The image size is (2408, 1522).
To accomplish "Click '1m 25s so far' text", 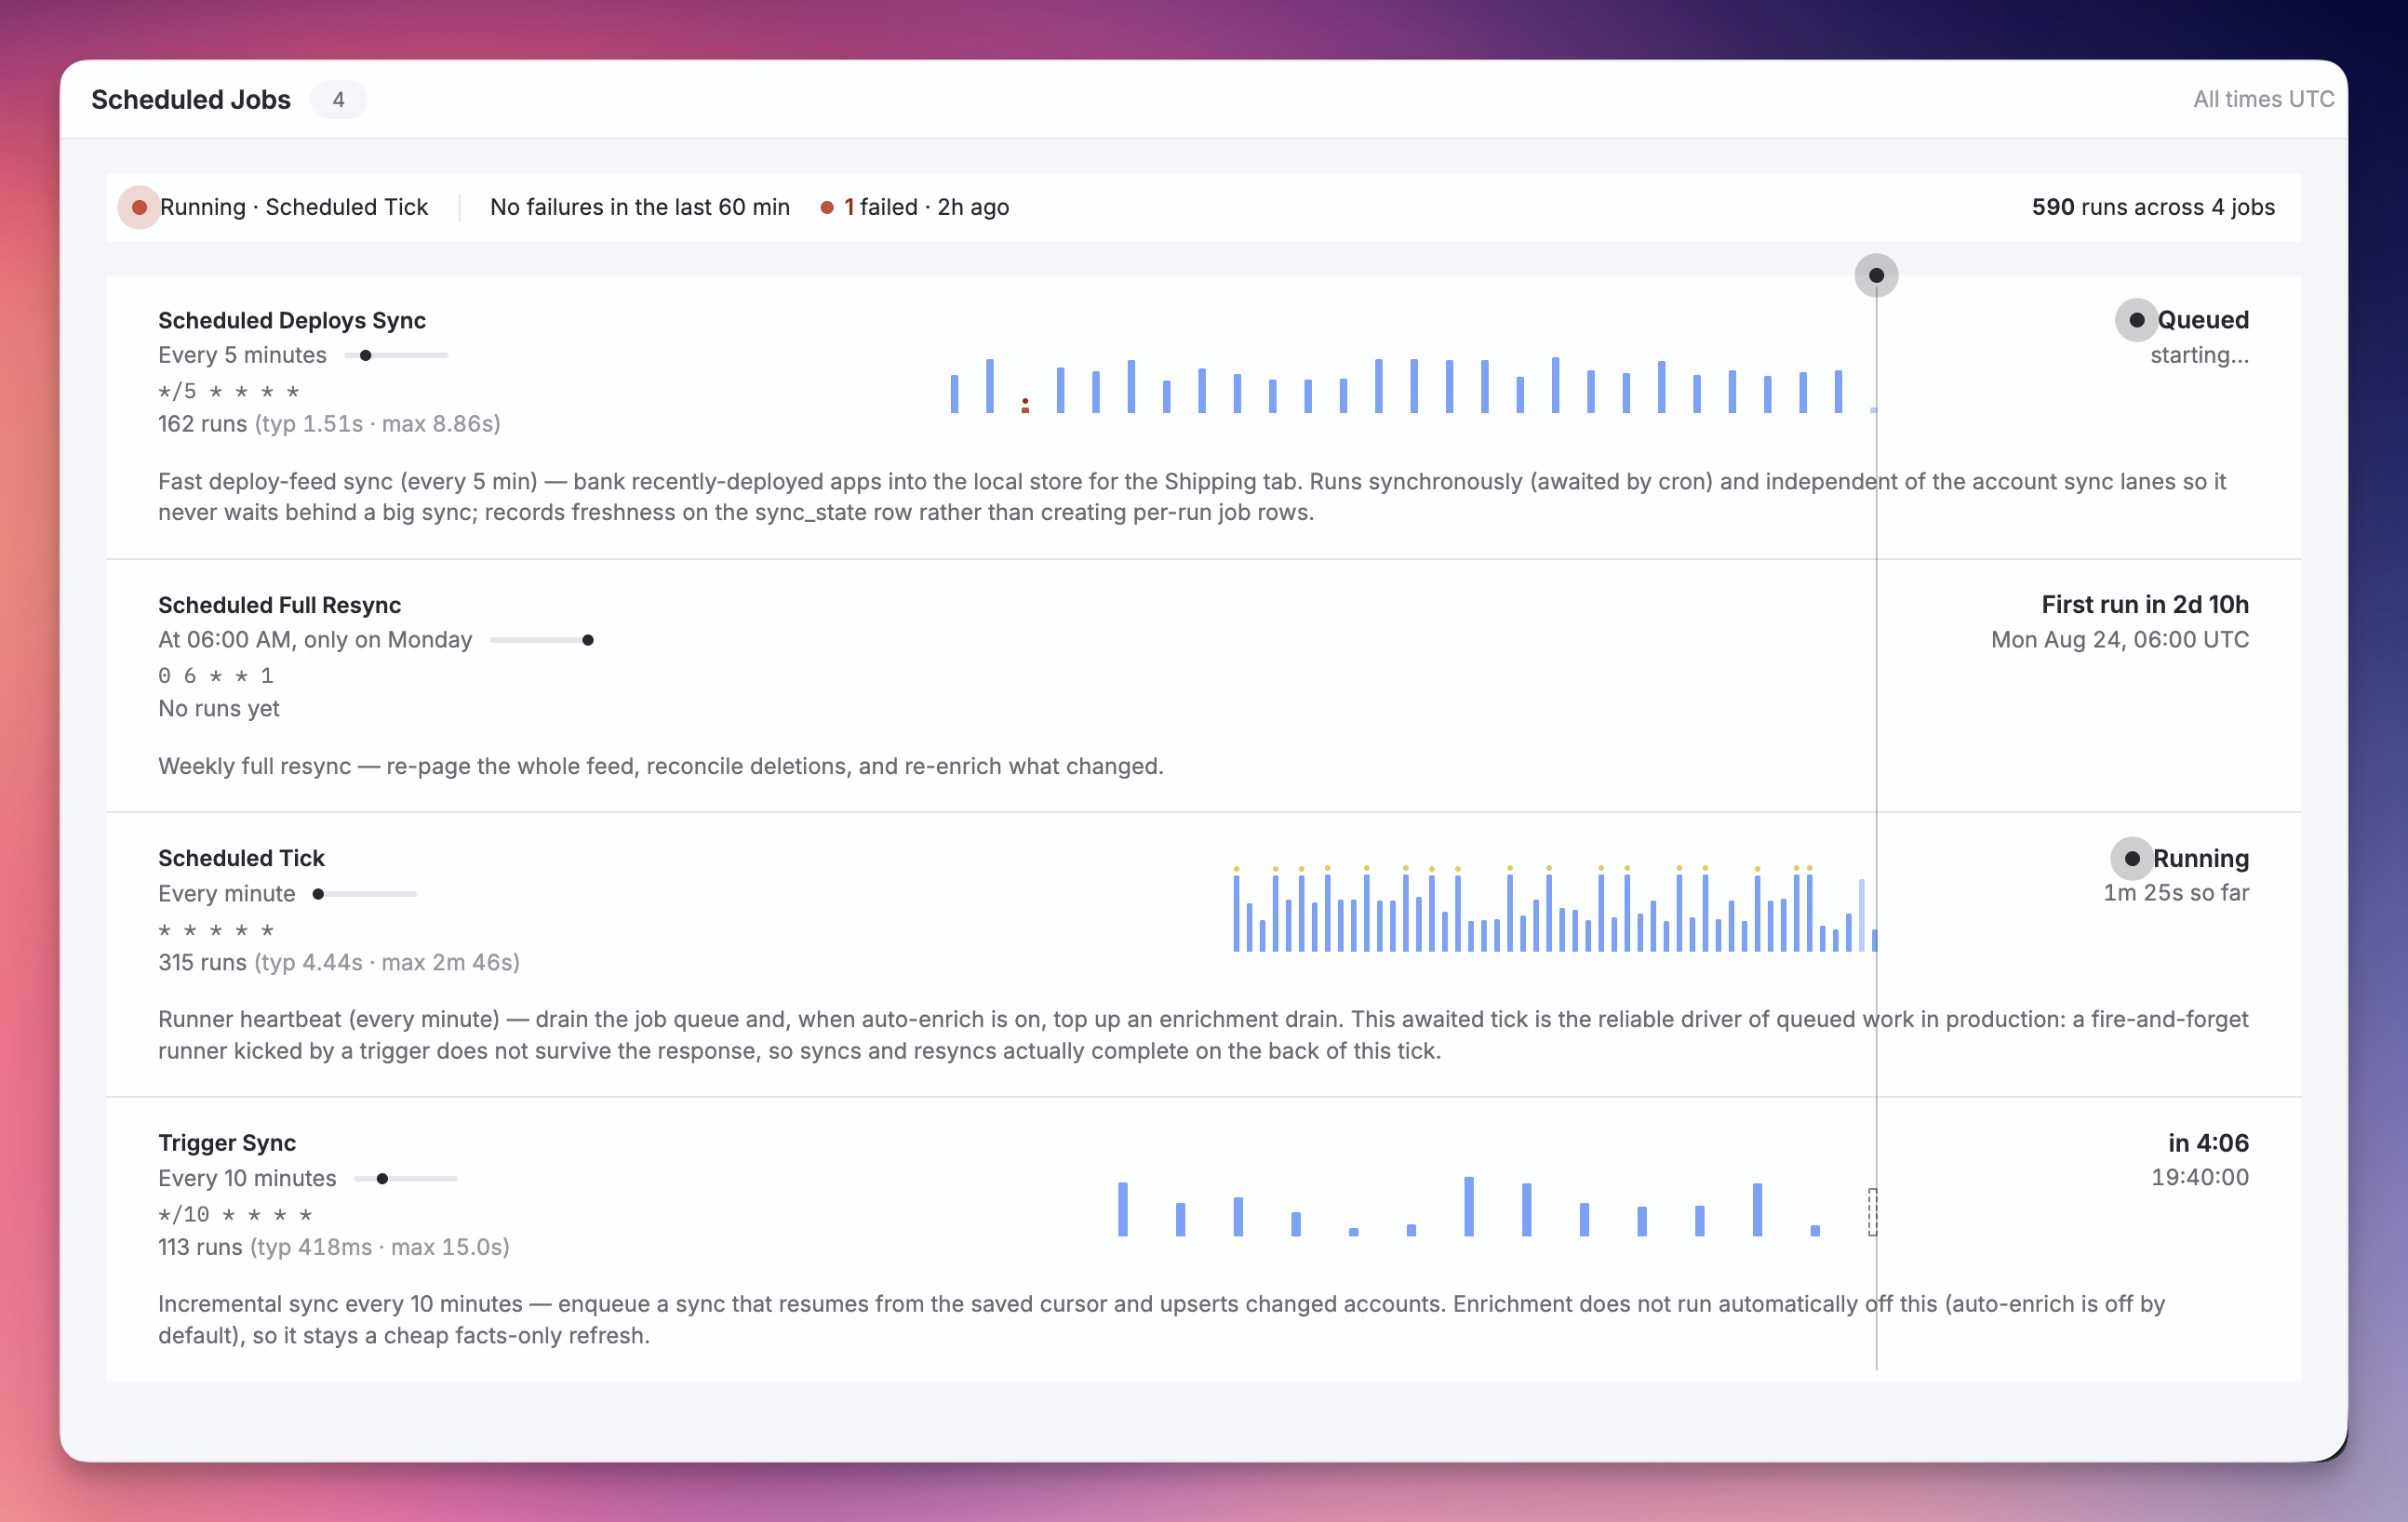I will tap(2176, 893).
